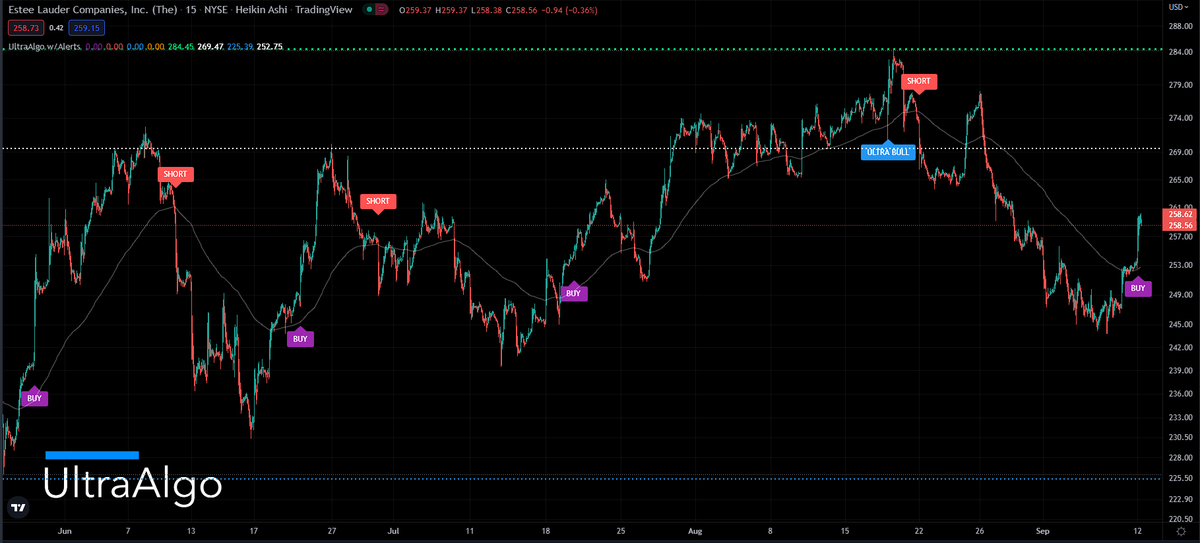This screenshot has width=1200, height=543.
Task: Click the SHORT signal before Jul
Action: [x=378, y=201]
